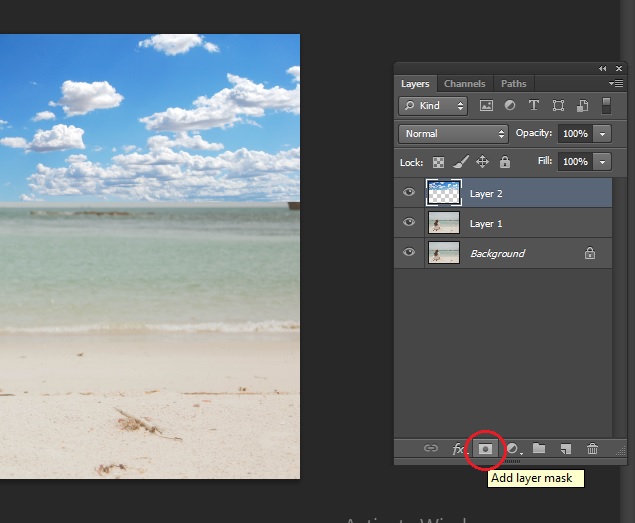Open the fx layer style menu

pos(459,449)
